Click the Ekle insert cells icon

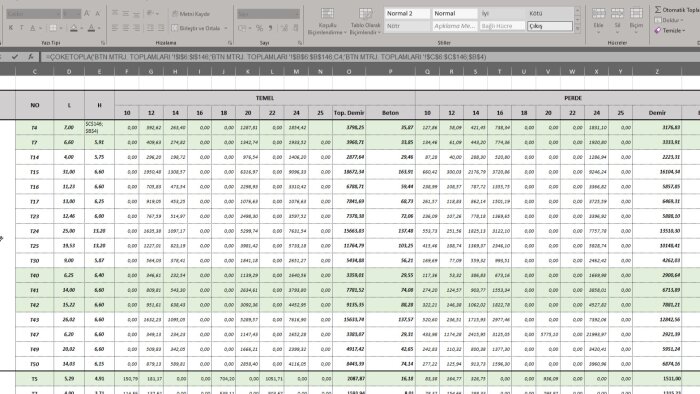pos(598,13)
